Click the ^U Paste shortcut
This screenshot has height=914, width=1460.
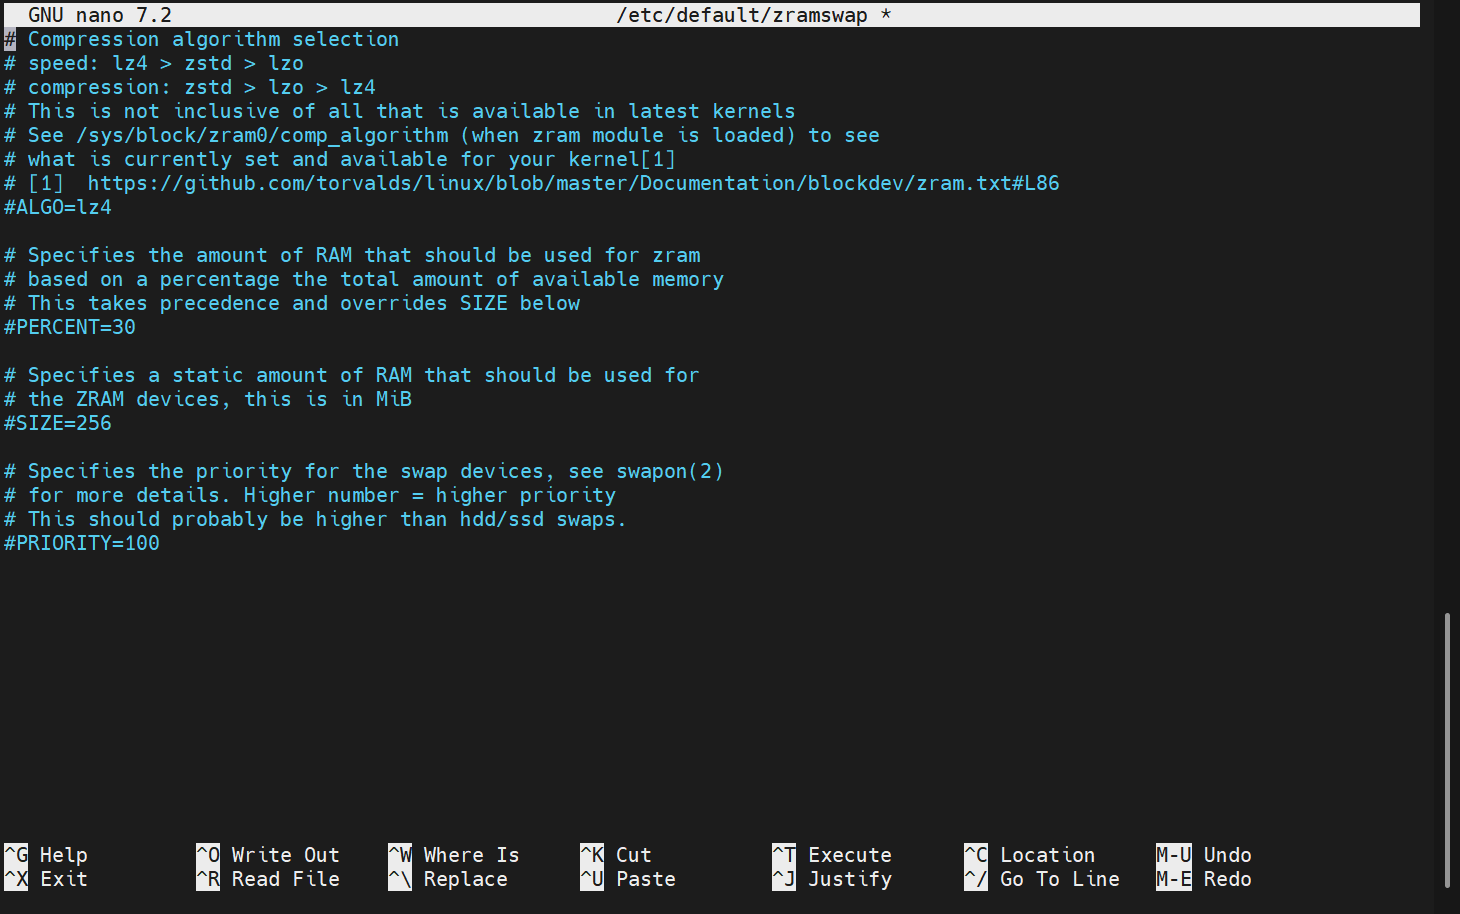[x=628, y=879]
